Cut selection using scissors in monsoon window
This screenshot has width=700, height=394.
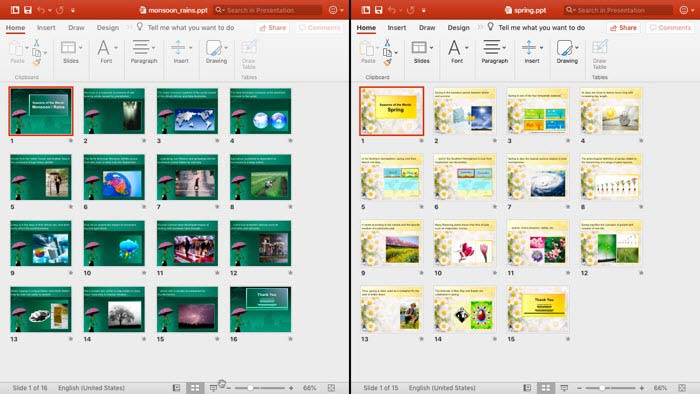(x=37, y=43)
